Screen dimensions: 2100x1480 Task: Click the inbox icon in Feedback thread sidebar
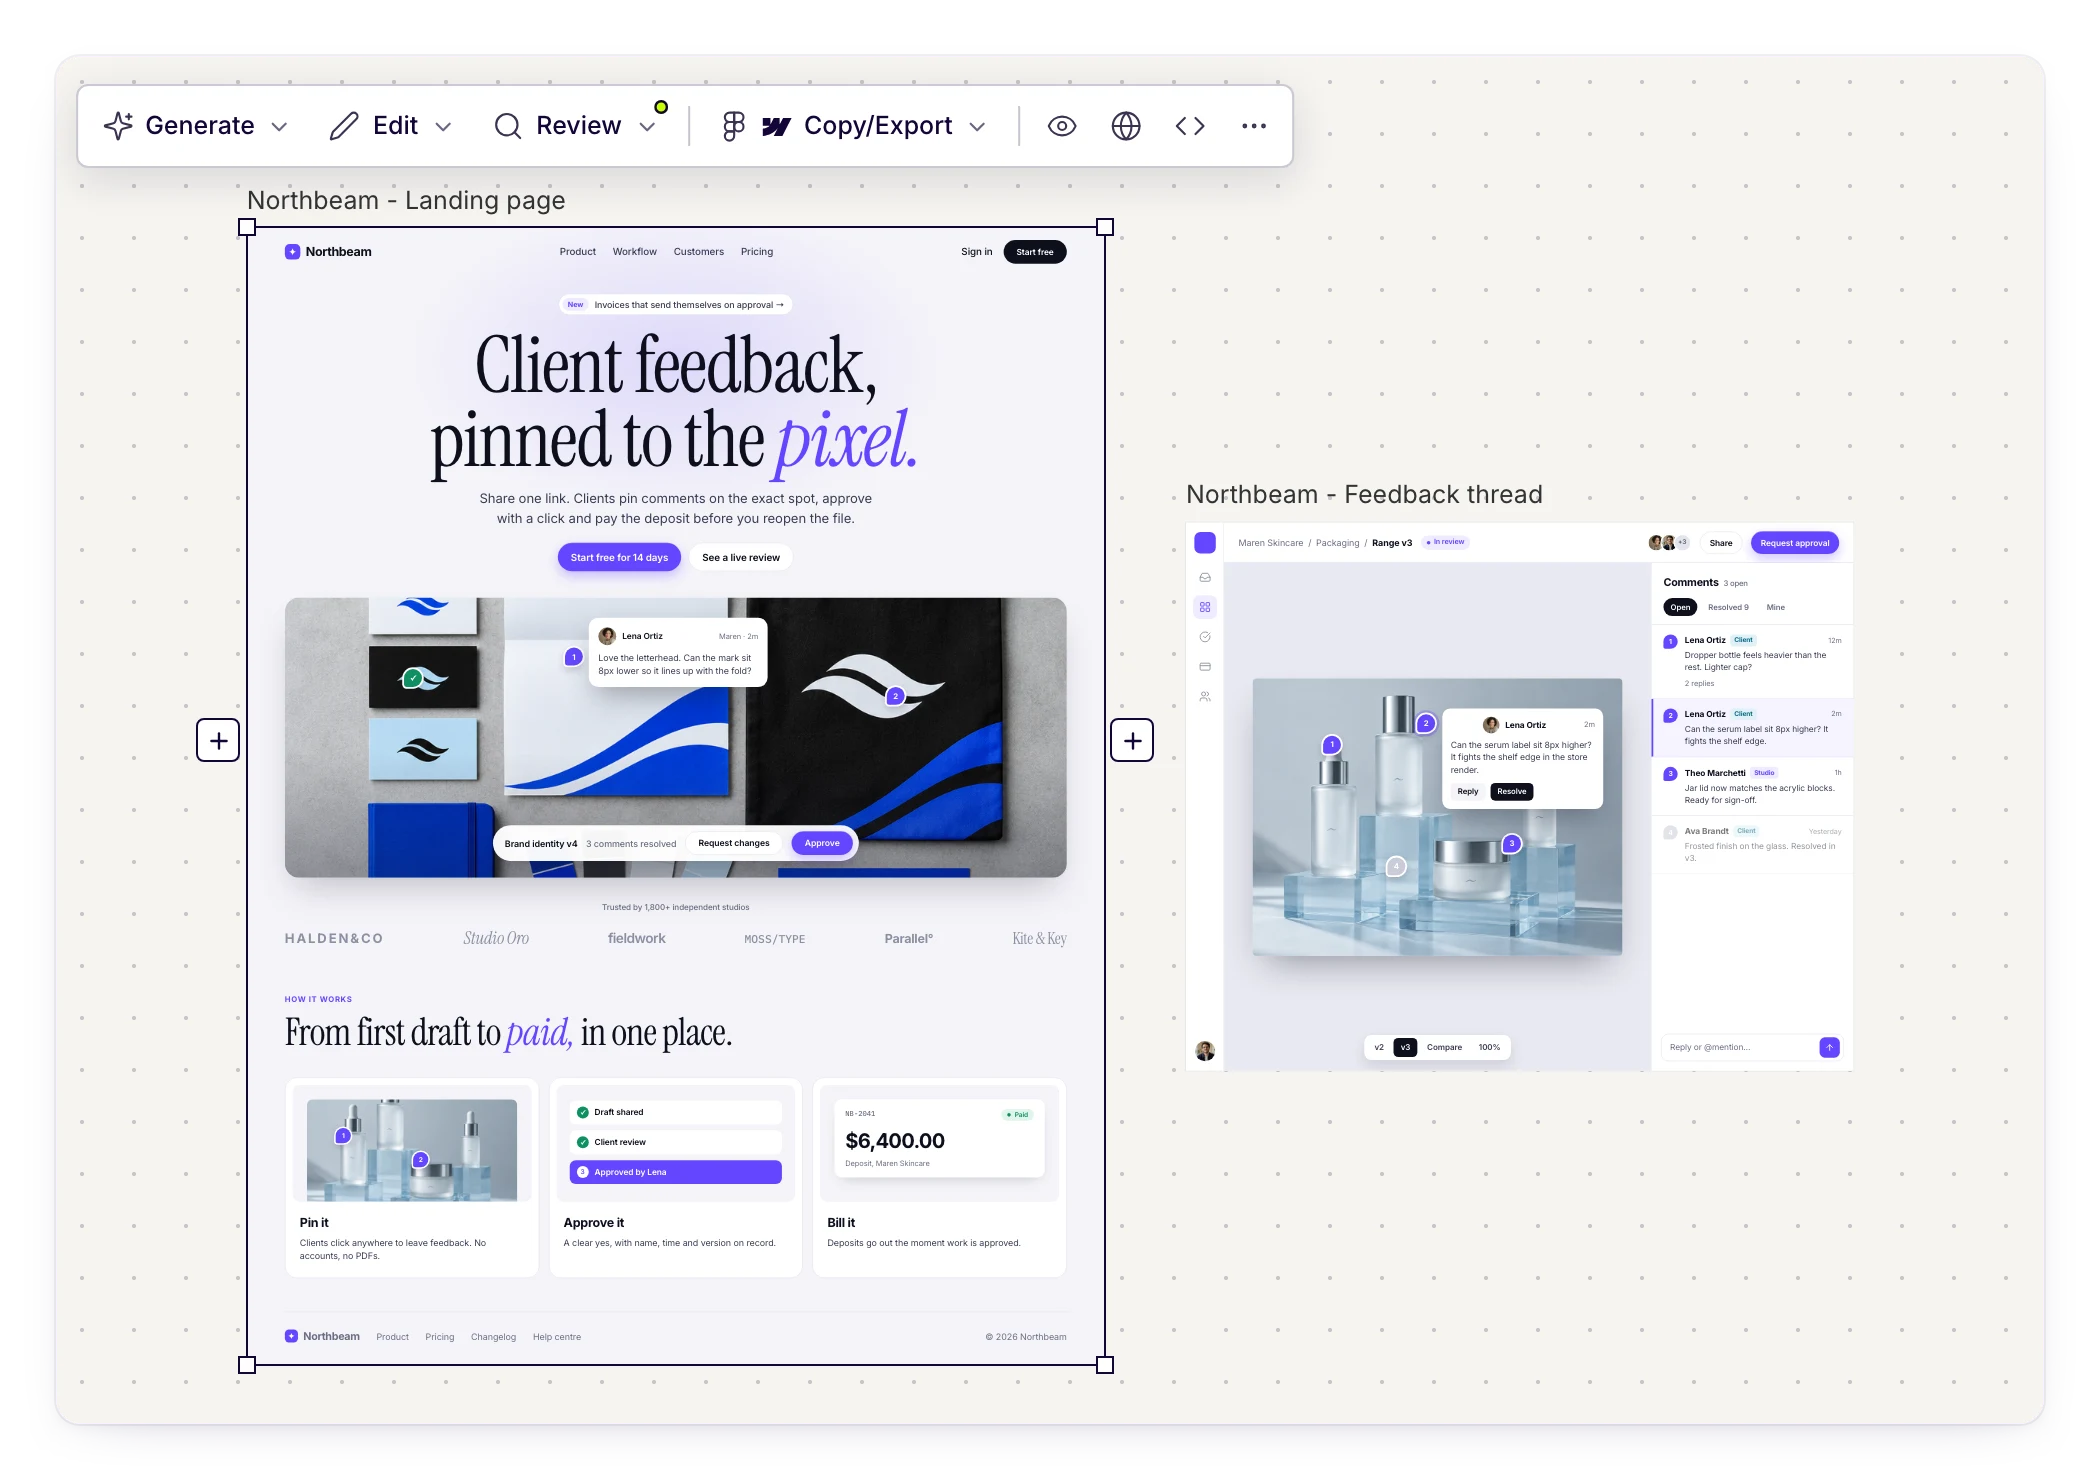[1205, 577]
